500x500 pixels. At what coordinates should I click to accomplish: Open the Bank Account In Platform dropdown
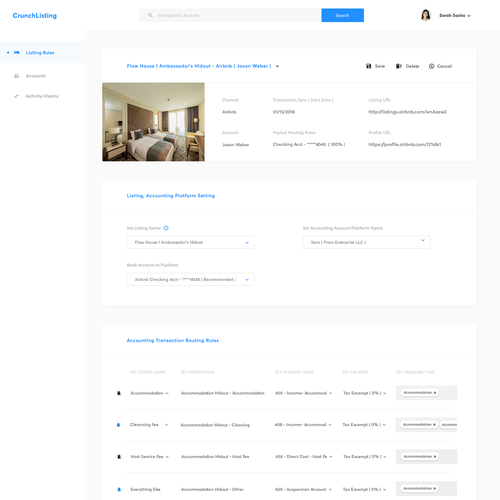[x=190, y=279]
